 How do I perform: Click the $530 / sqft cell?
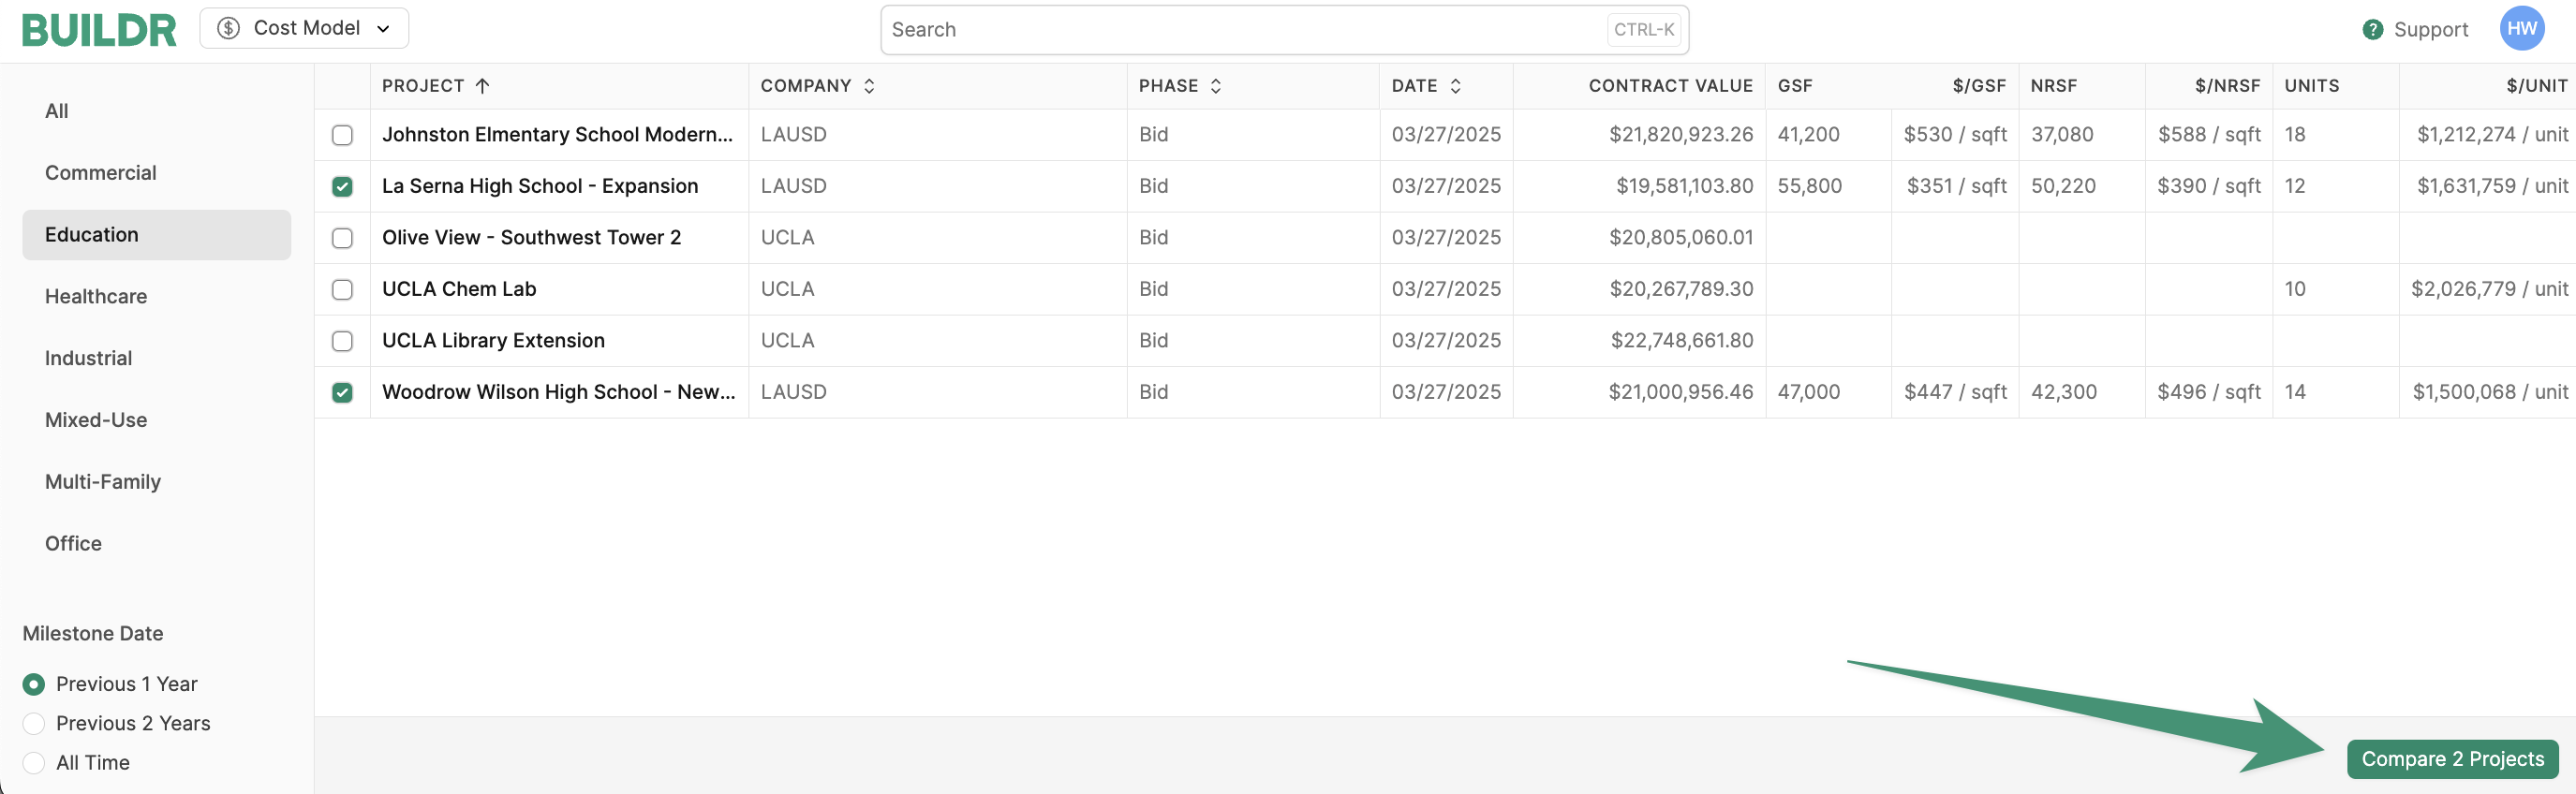tap(1955, 134)
